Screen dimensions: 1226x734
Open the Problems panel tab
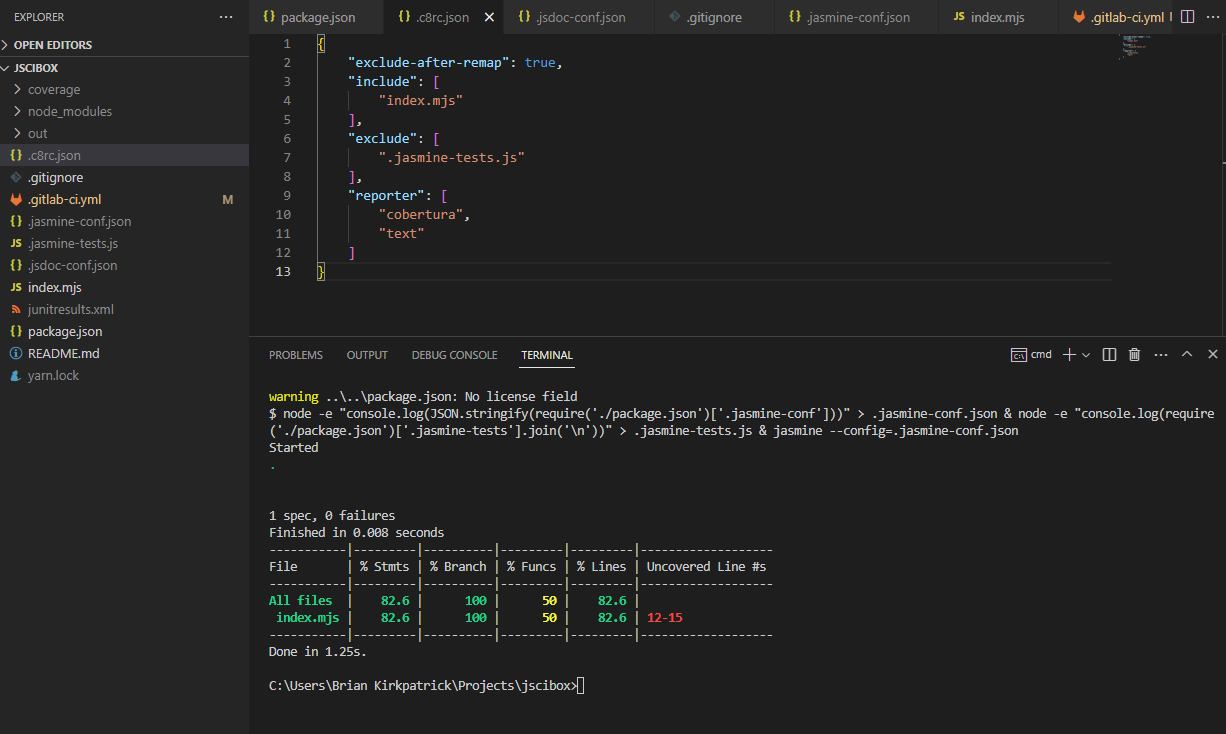(296, 355)
